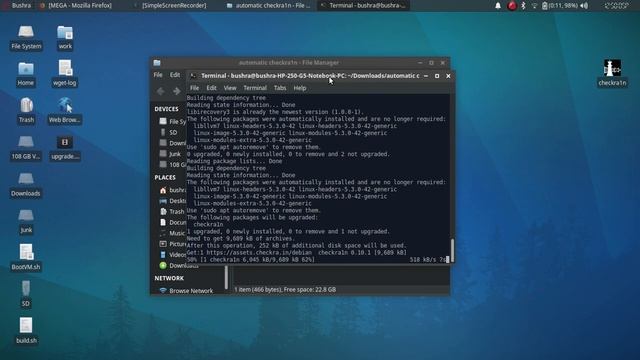Open the Terminal Edit menu
The width and height of the screenshot is (640, 360).
click(x=211, y=88)
